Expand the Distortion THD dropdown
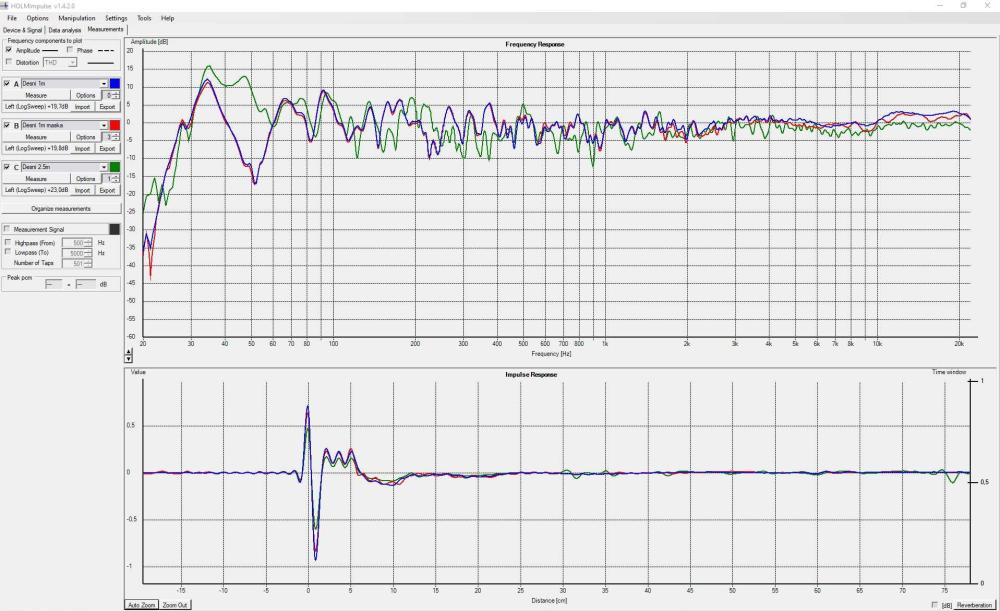Image resolution: width=1000 pixels, height=611 pixels. (72, 62)
